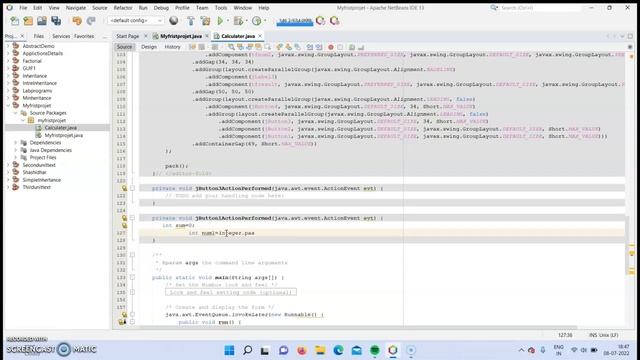The width and height of the screenshot is (640, 360).
Task: Open Profile Project dropdown arrow
Action: pyautogui.click(x=265, y=20)
